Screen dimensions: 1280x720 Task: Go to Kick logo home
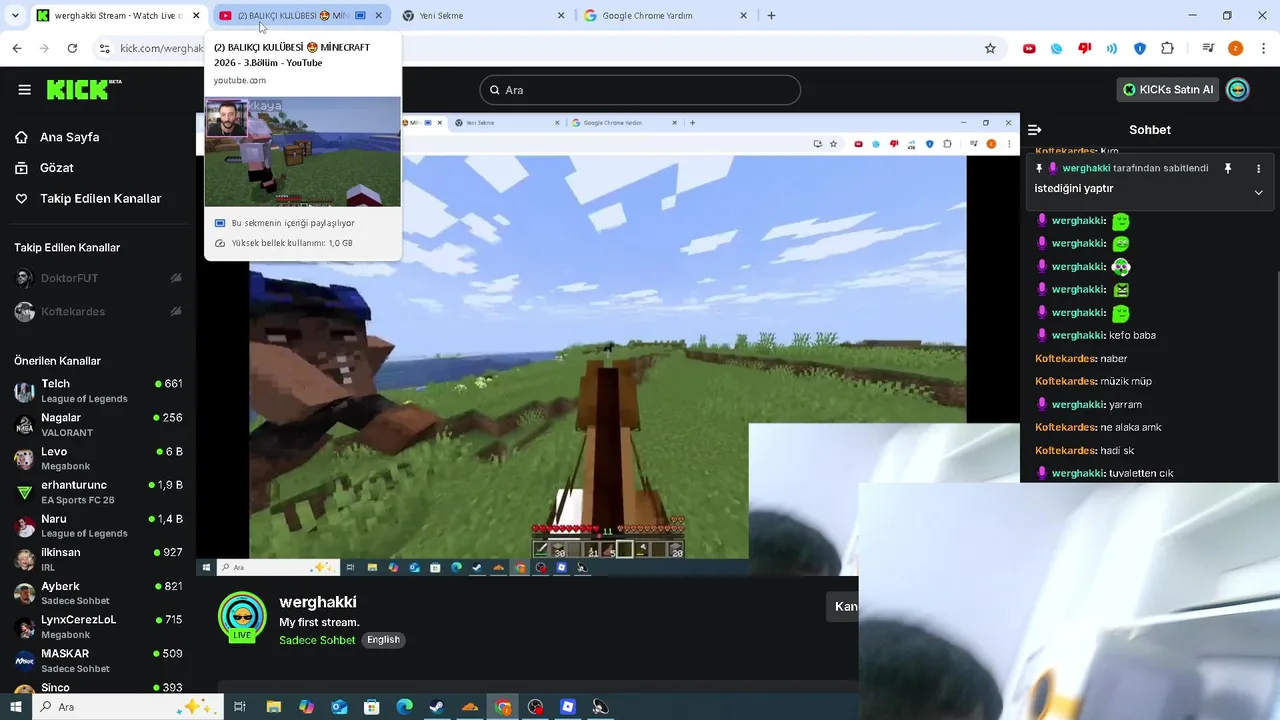click(x=84, y=90)
